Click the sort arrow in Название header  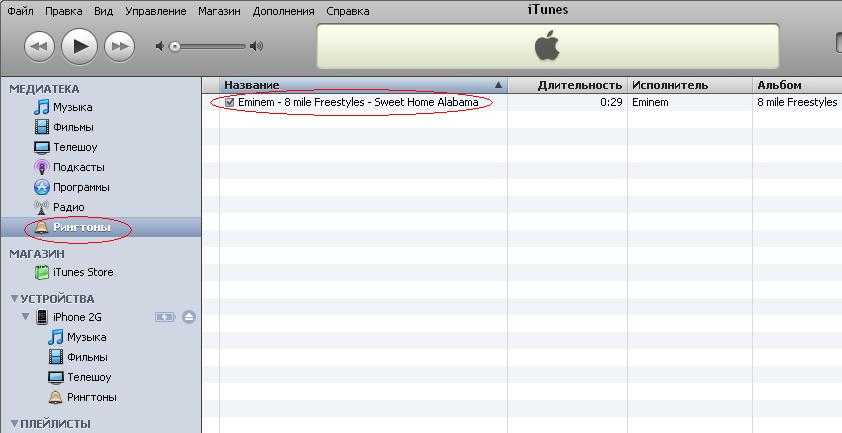pyautogui.click(x=498, y=85)
